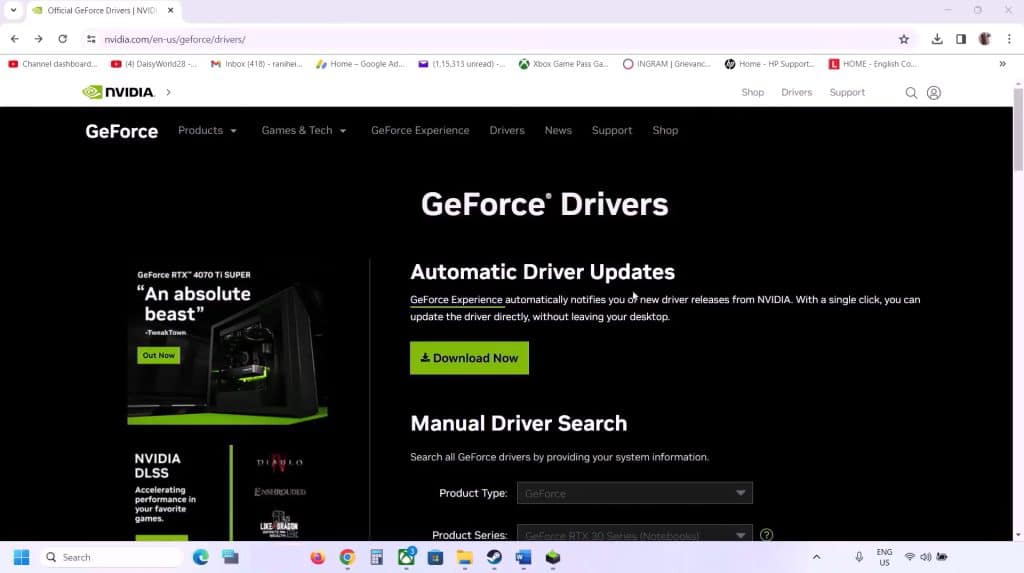Screen dimensions: 1024x573
Task: Switch to Official GeForce Drivers tab
Action: [x=101, y=10]
